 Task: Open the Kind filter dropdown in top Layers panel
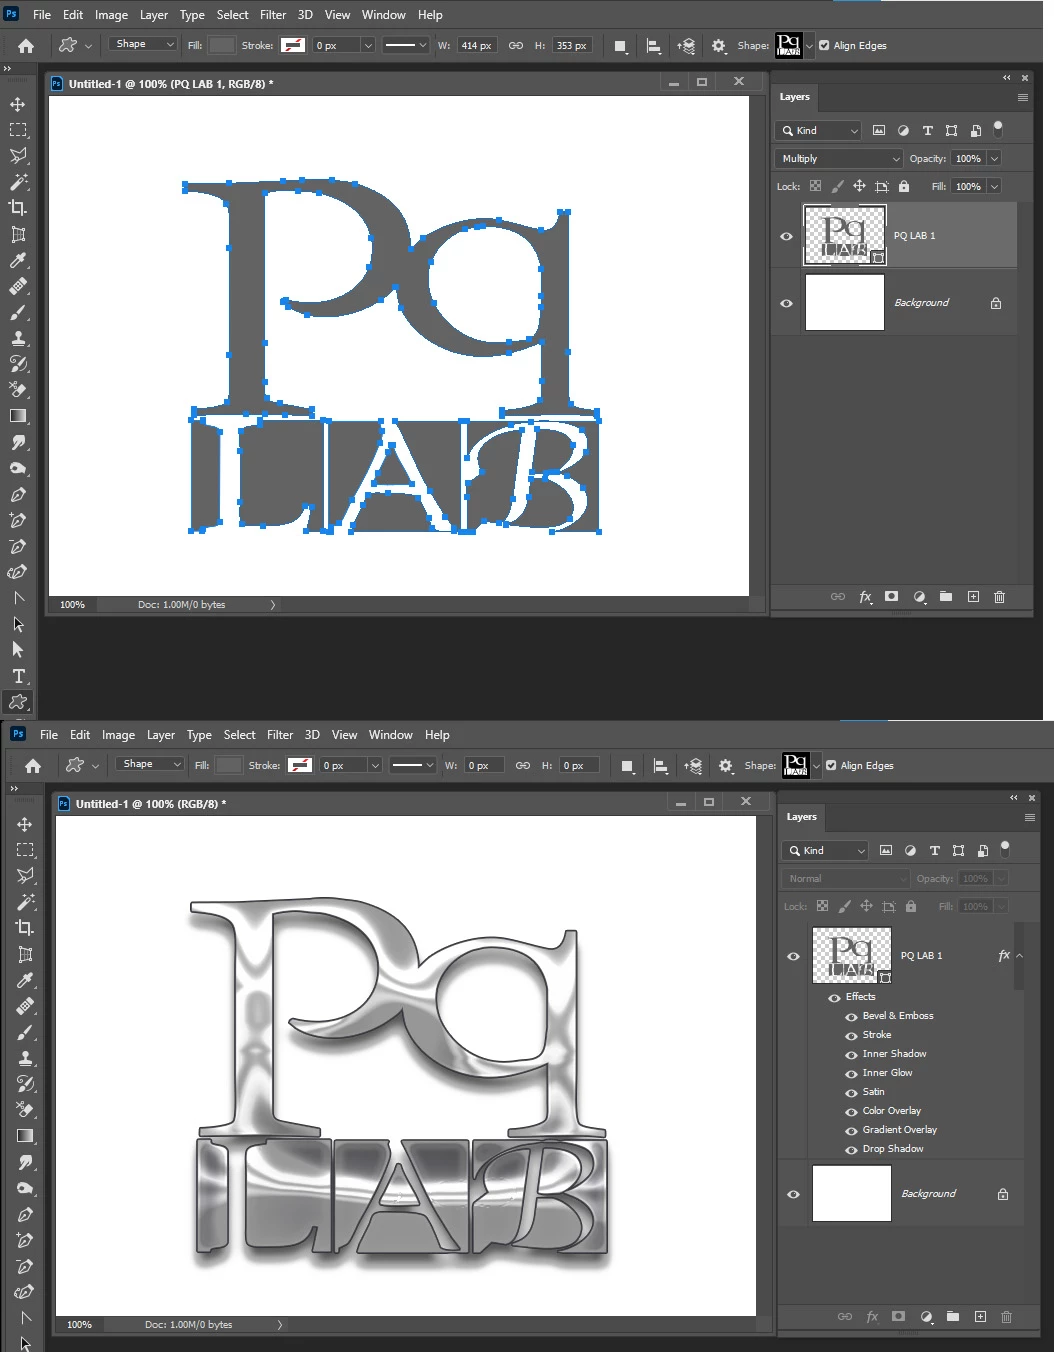pyautogui.click(x=818, y=131)
